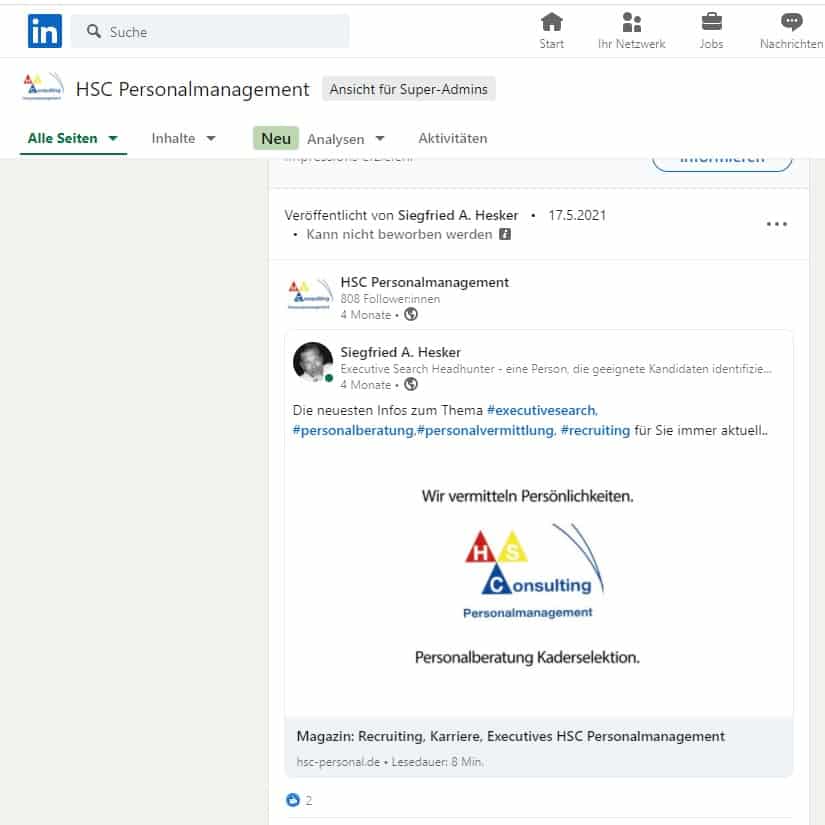This screenshot has height=825, width=825.
Task: Click the like reaction icon with count 2
Action: click(x=293, y=800)
